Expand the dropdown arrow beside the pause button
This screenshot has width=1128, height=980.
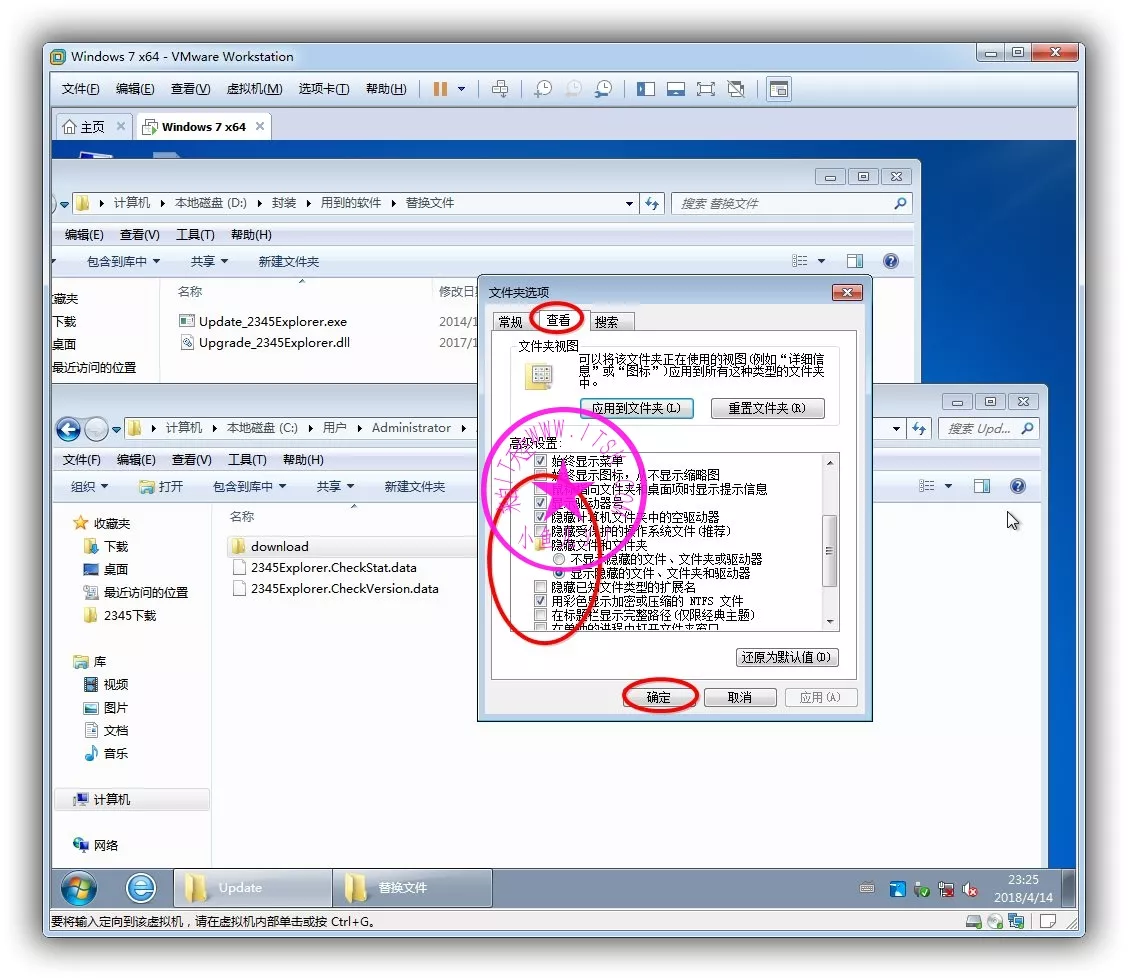[x=461, y=89]
